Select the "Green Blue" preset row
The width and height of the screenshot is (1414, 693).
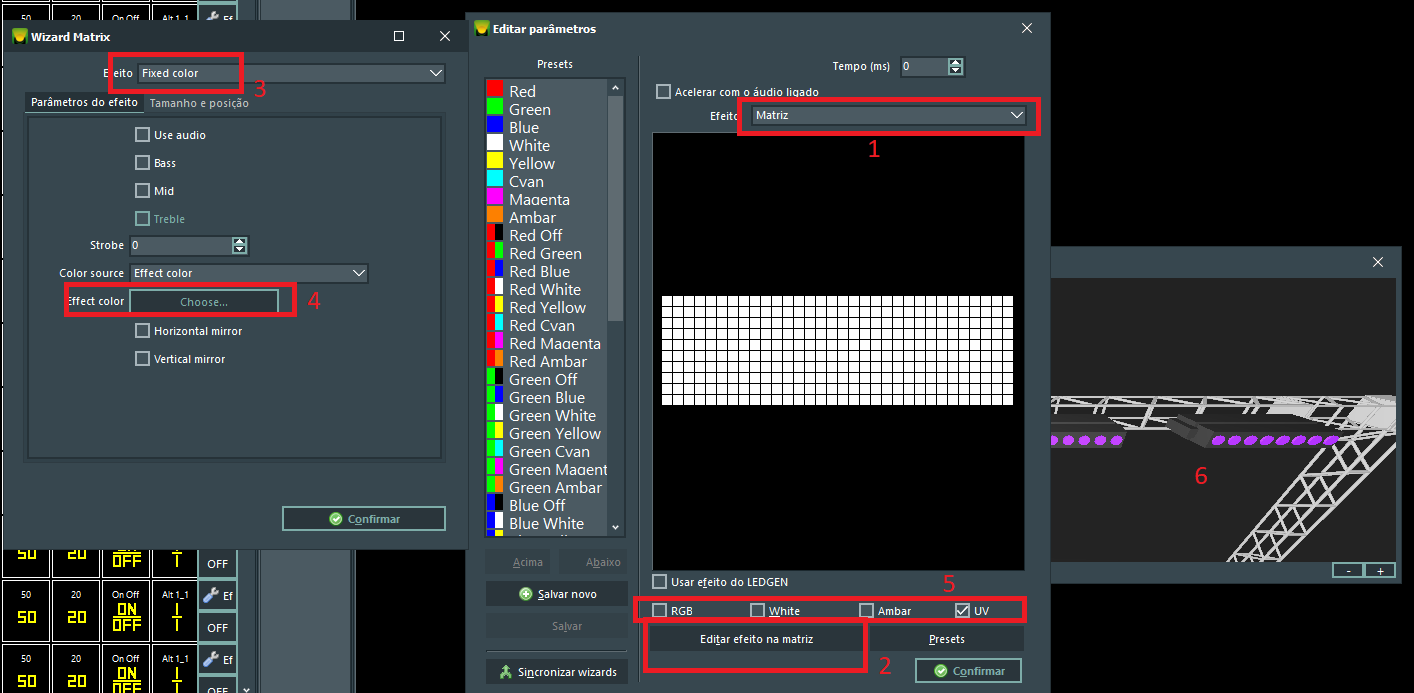coord(546,397)
